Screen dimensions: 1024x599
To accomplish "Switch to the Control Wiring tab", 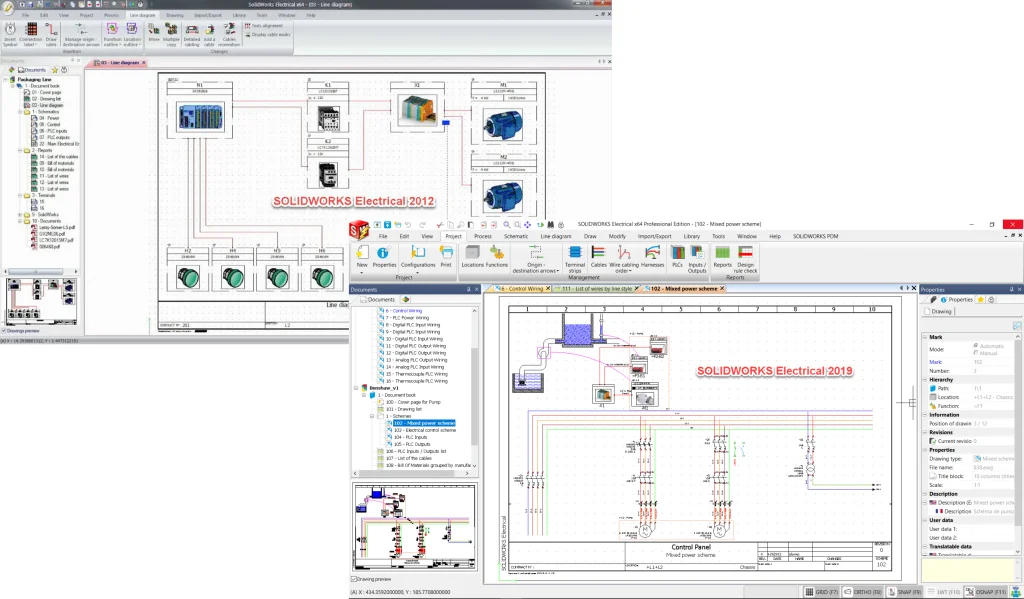I will [x=520, y=290].
